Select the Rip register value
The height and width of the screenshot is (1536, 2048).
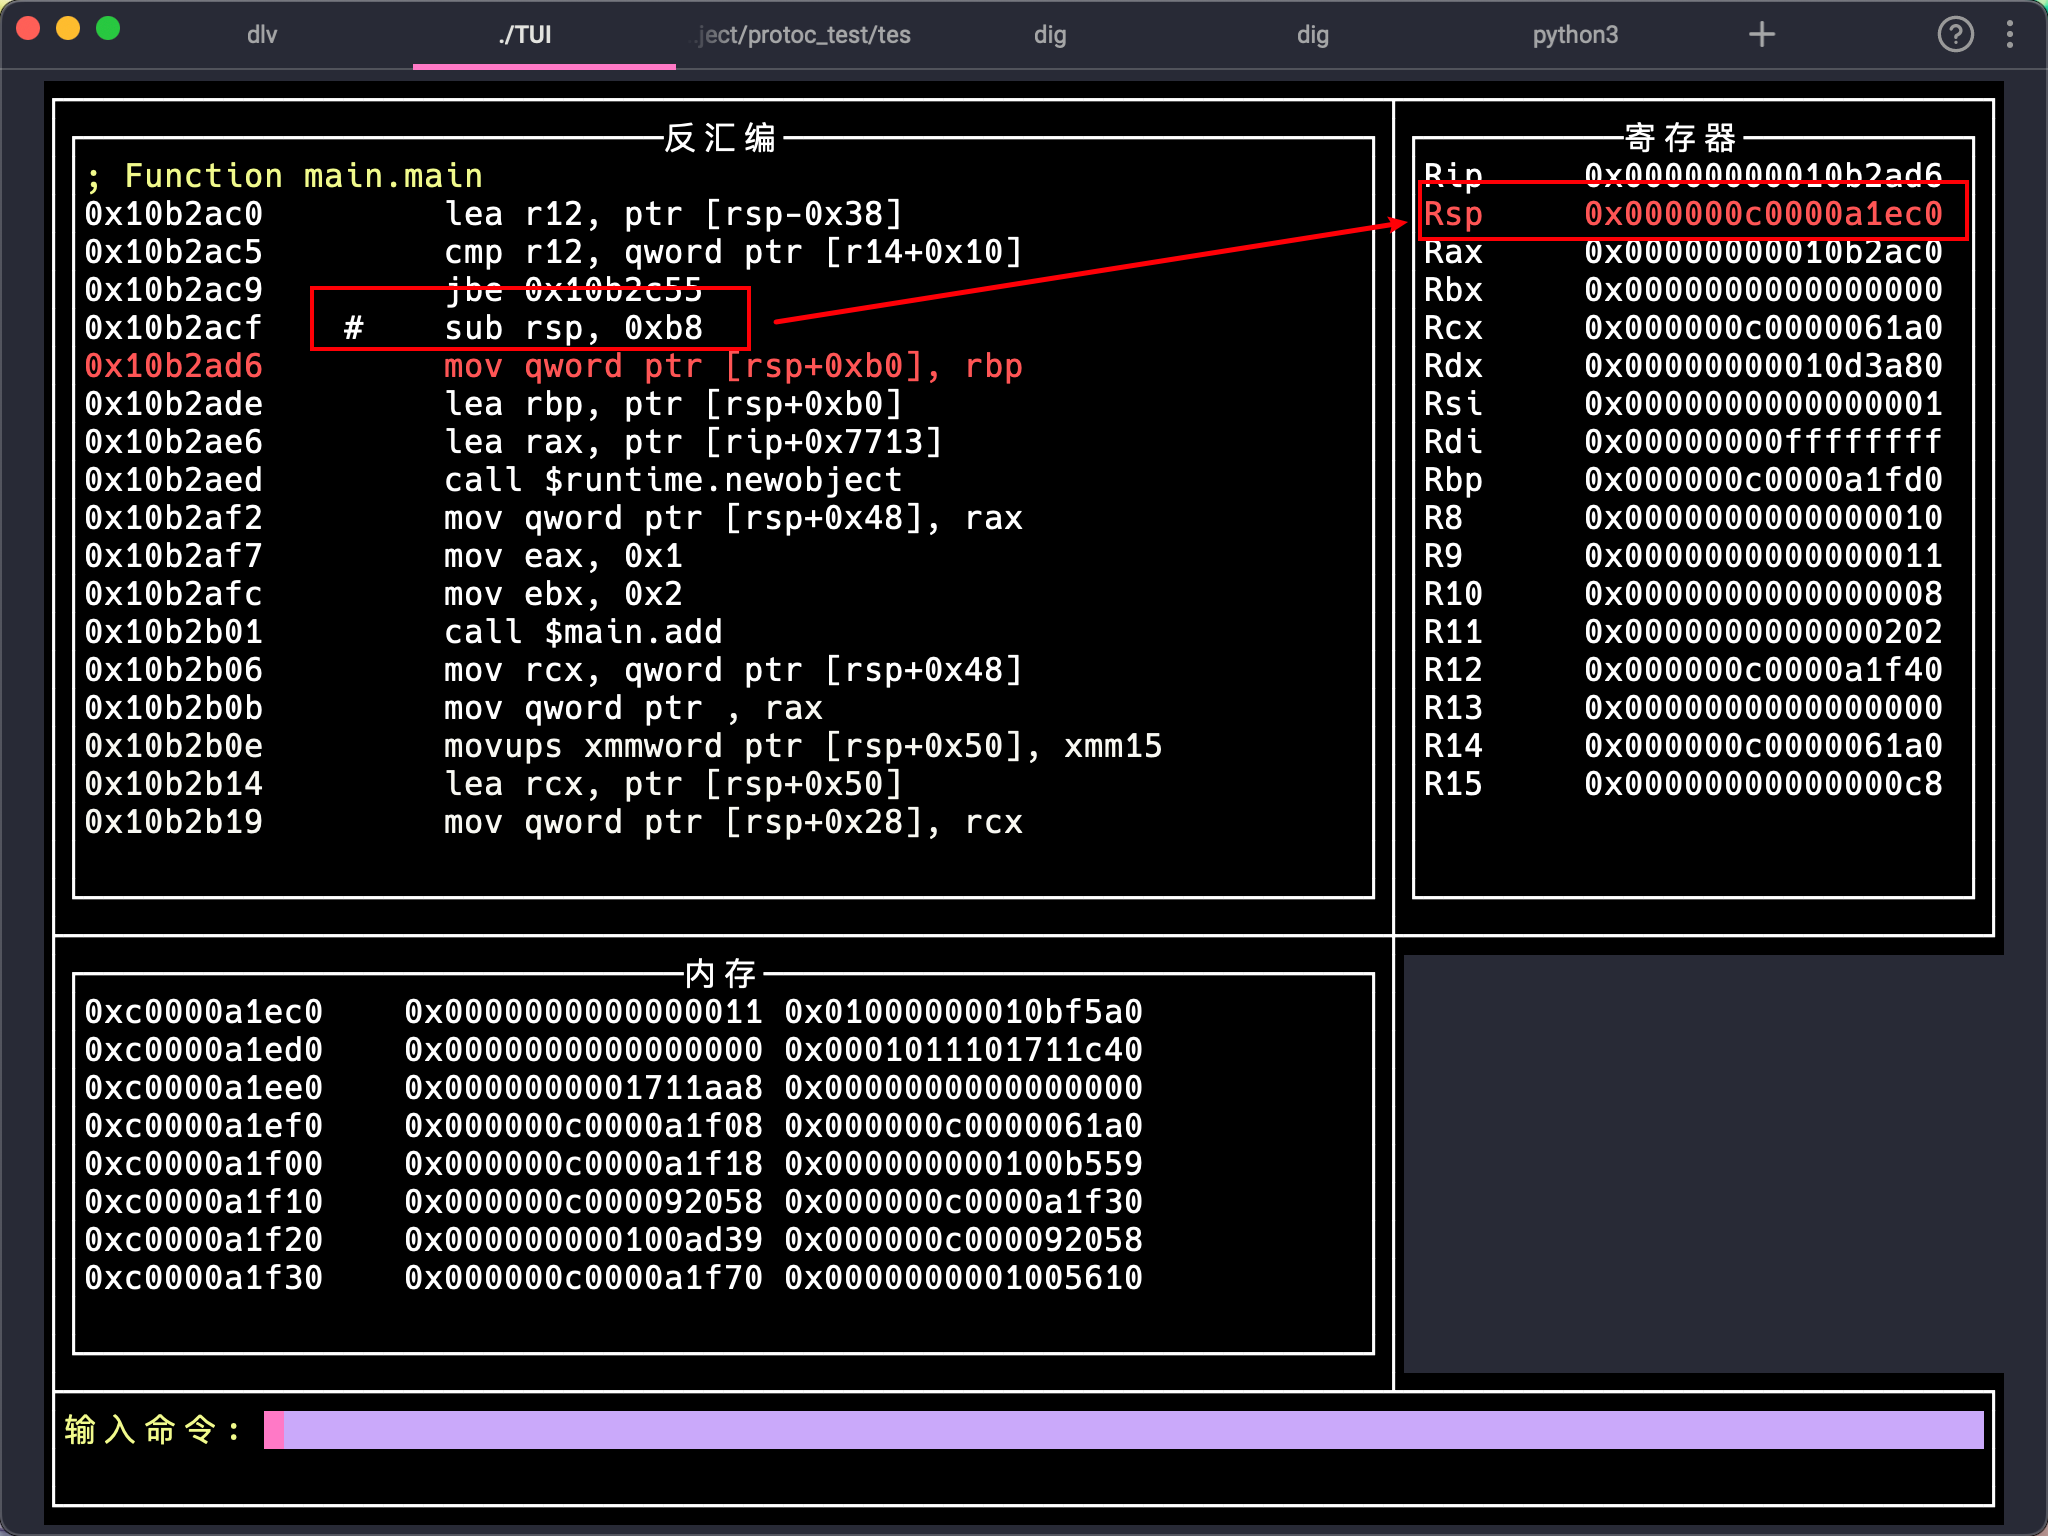pos(1762,174)
